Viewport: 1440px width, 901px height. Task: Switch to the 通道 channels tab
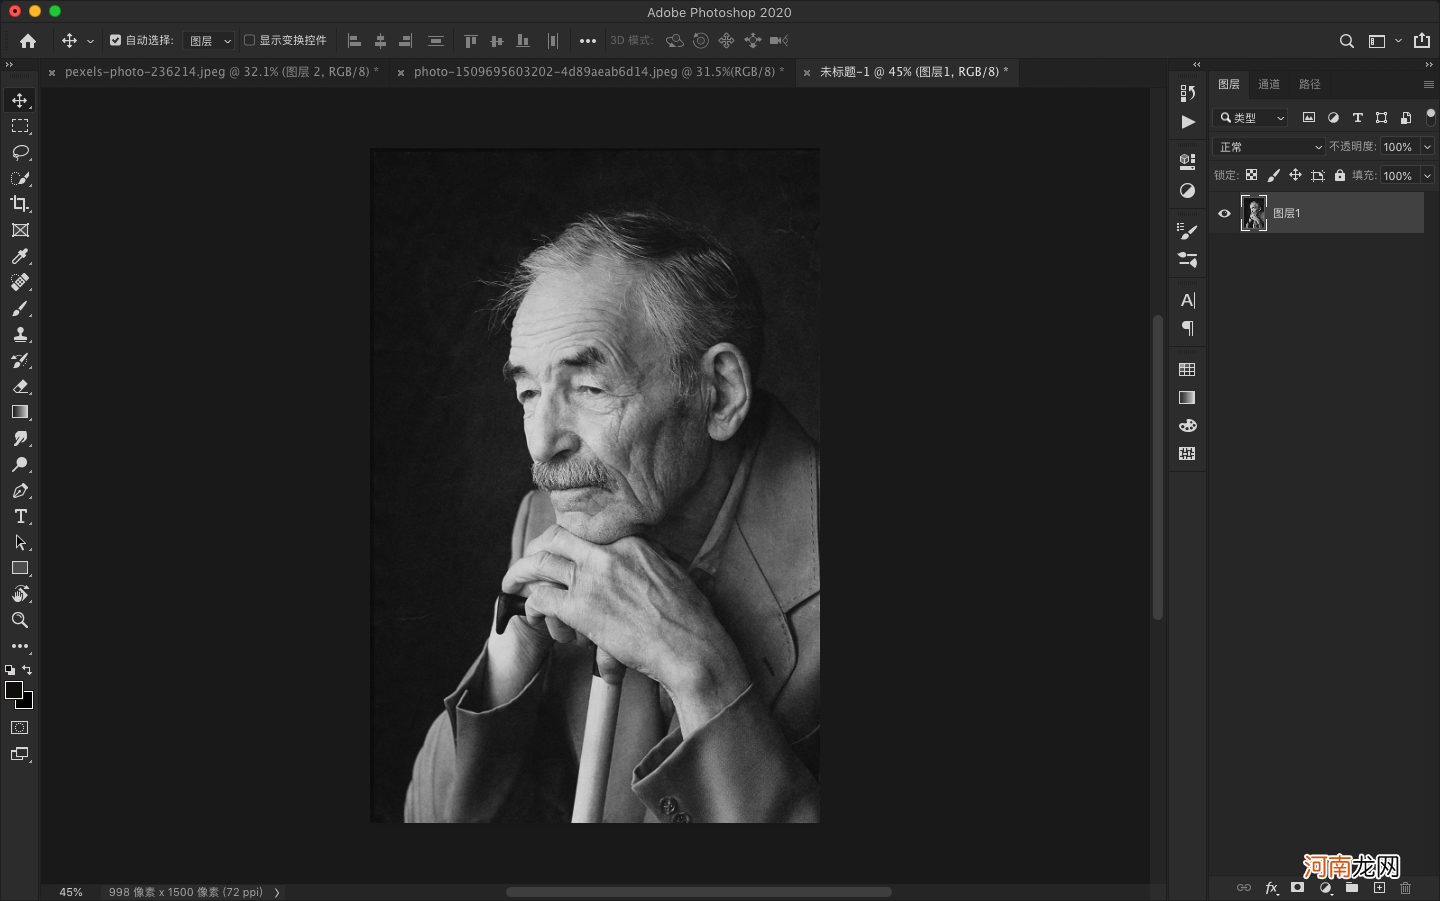[x=1269, y=84]
